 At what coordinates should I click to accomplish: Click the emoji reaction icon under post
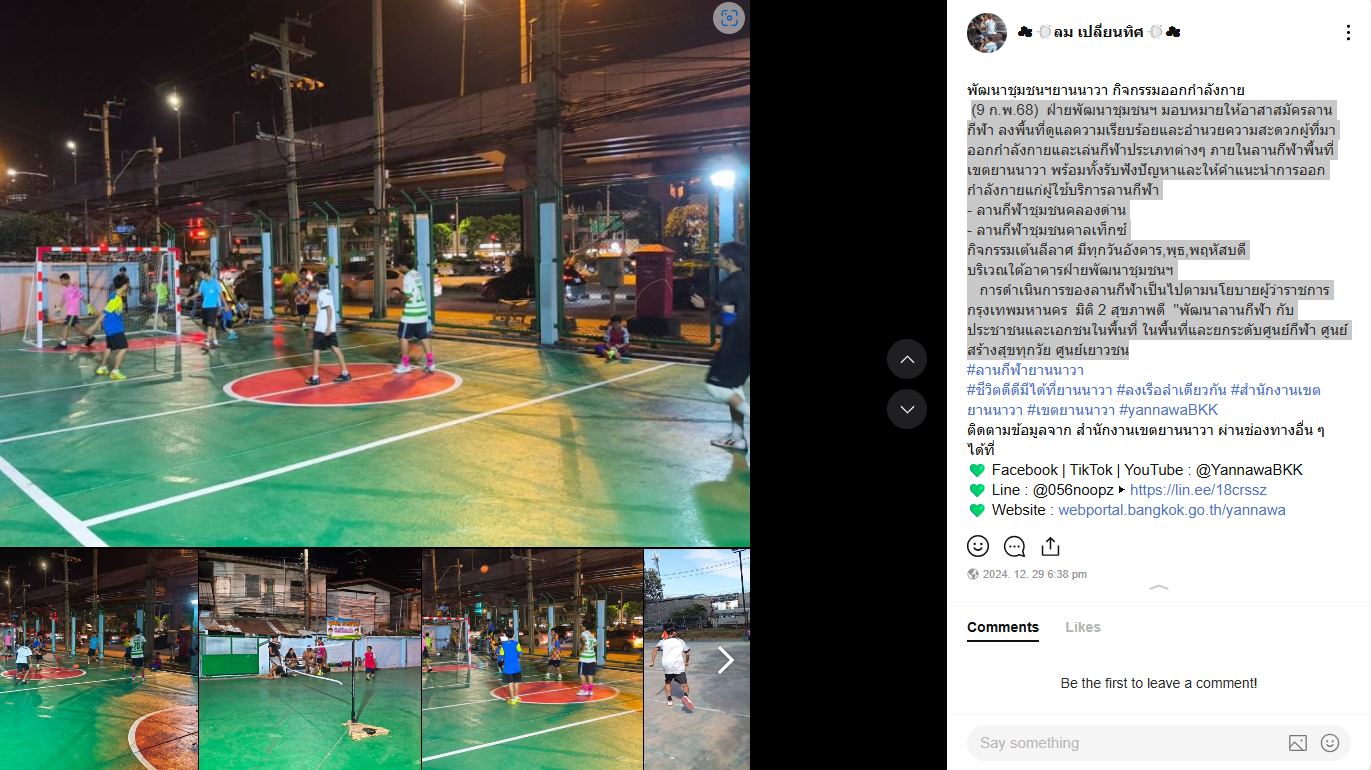978,546
